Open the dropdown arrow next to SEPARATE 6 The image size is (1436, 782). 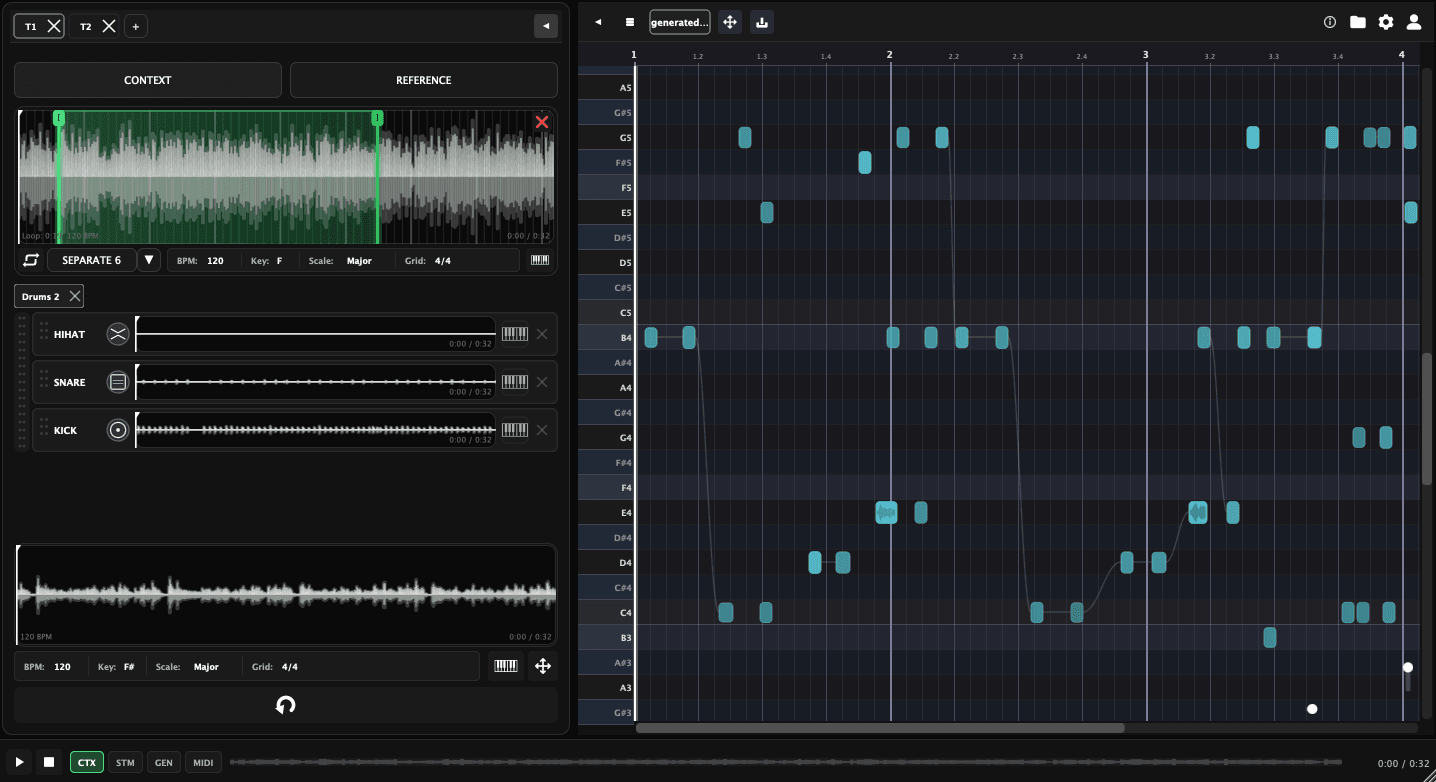click(149, 260)
